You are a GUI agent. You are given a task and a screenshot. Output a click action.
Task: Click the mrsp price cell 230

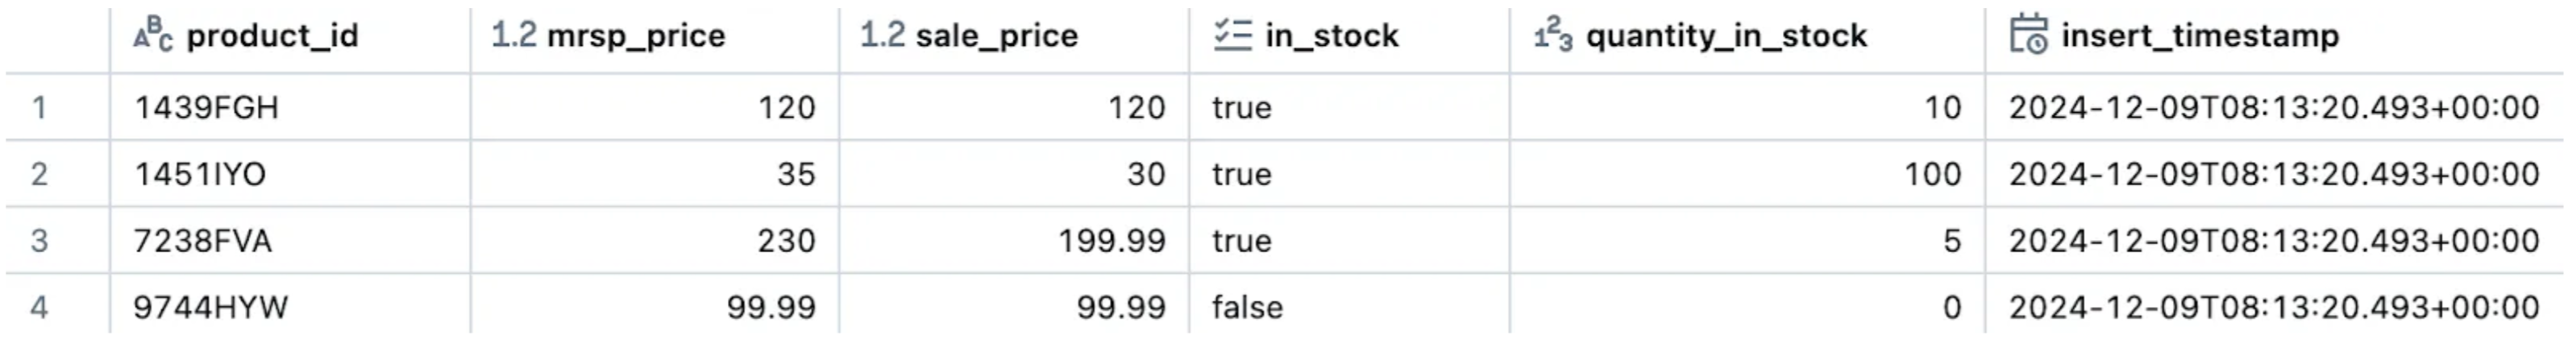tap(786, 241)
